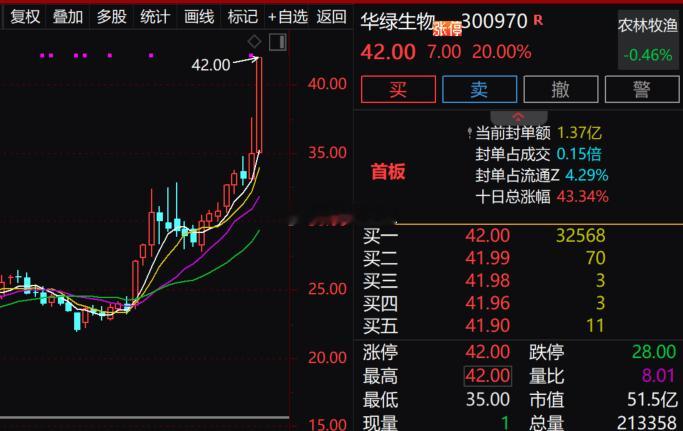This screenshot has width=683, height=431.
Task: Click the 统计 statistics tool
Action: coord(155,17)
